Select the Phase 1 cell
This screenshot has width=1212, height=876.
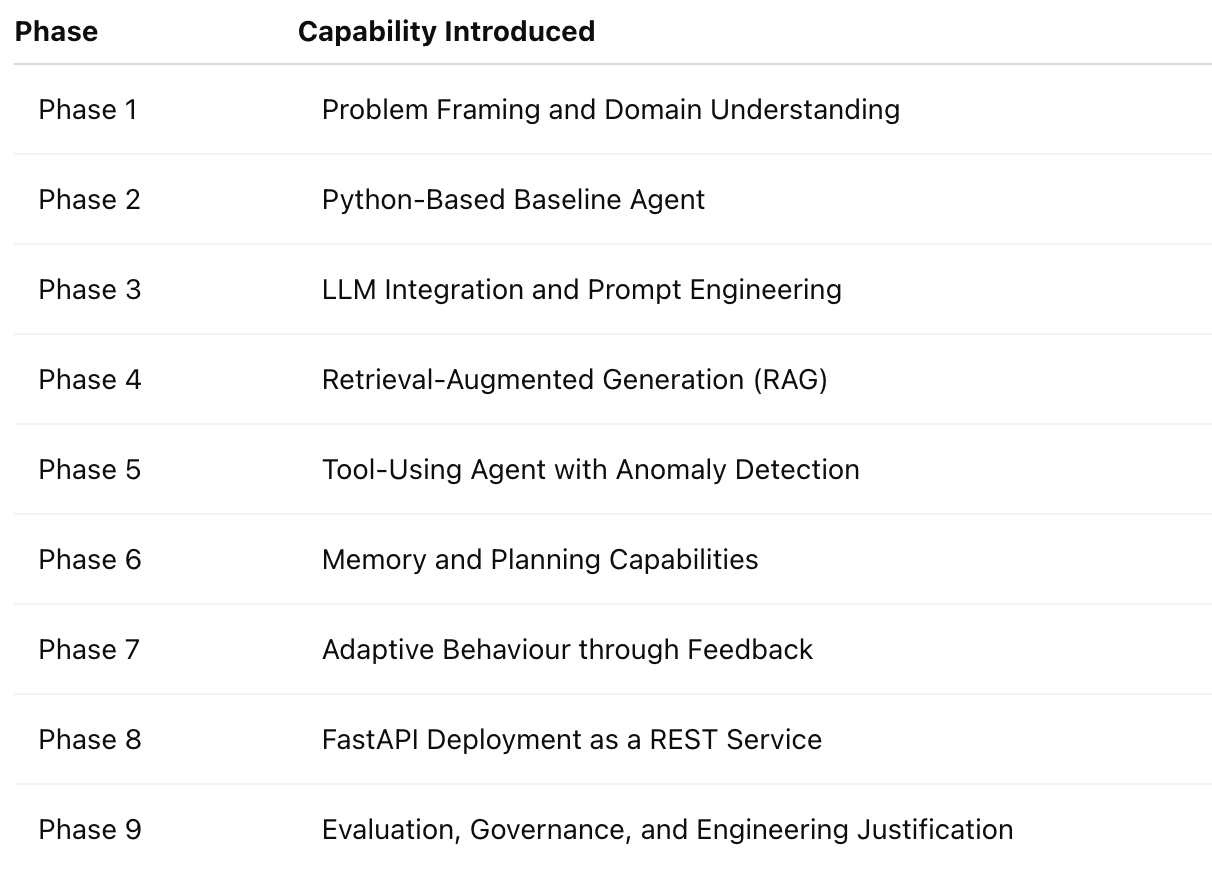point(88,110)
